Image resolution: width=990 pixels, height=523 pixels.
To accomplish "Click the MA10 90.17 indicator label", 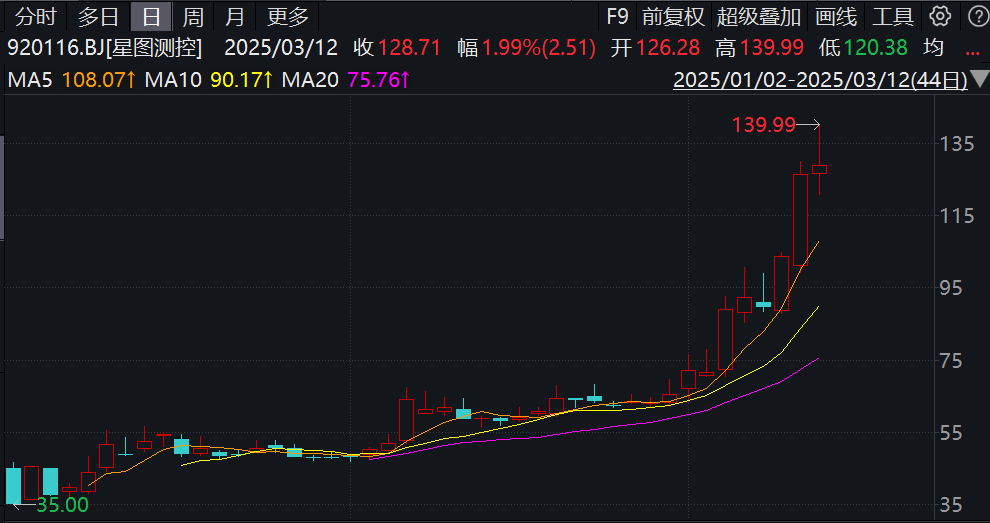I will tap(209, 80).
